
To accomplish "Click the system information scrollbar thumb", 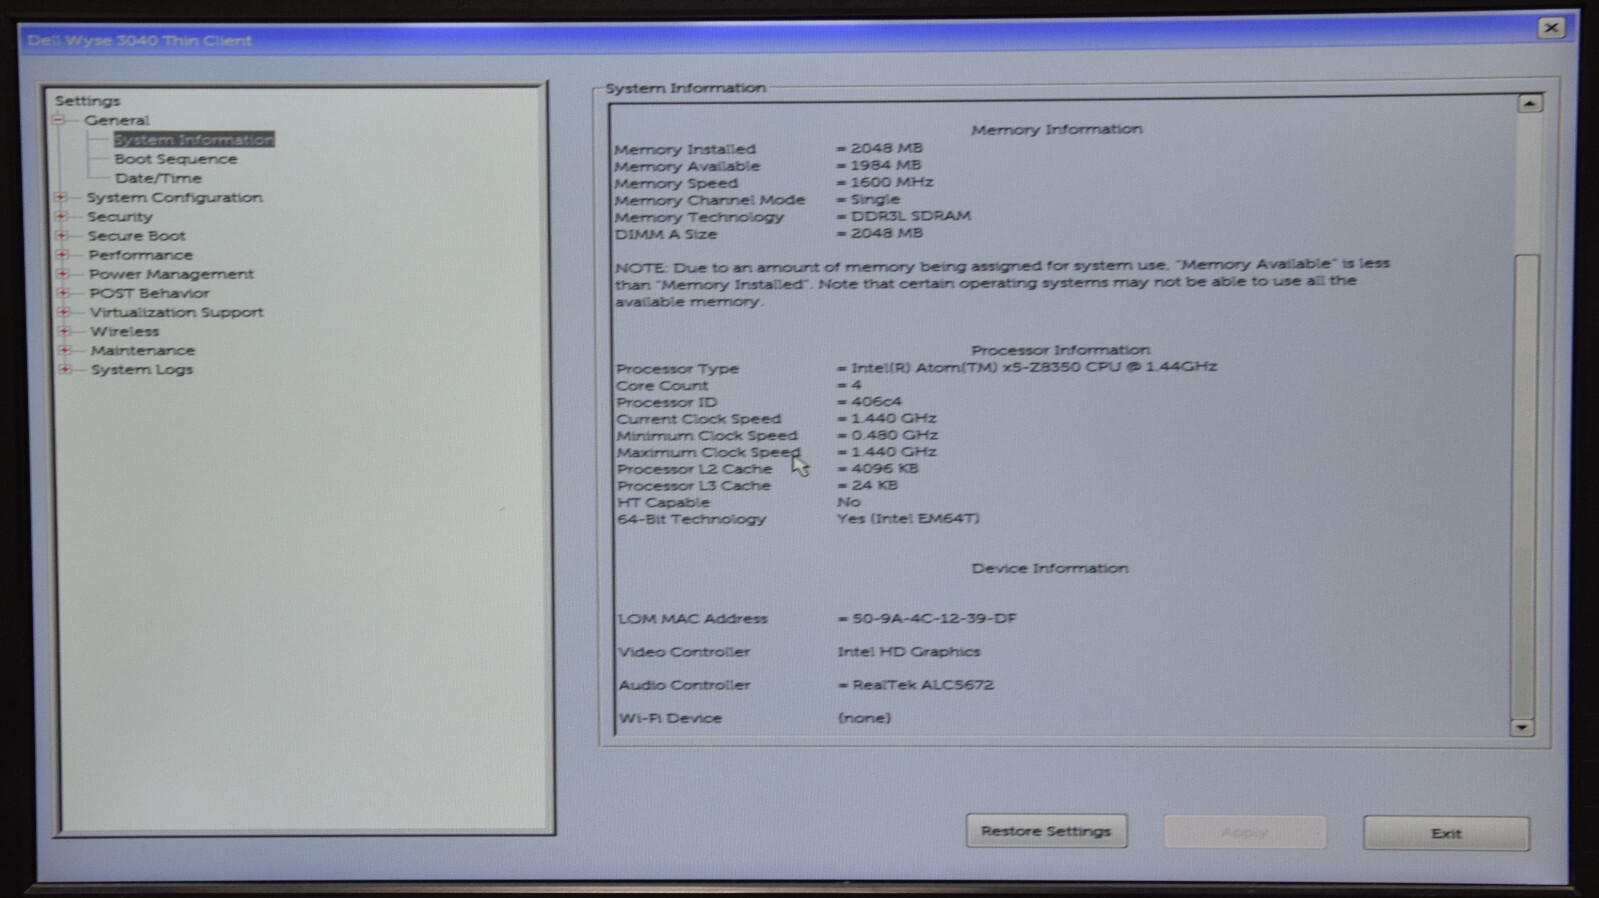I will 1525,485.
